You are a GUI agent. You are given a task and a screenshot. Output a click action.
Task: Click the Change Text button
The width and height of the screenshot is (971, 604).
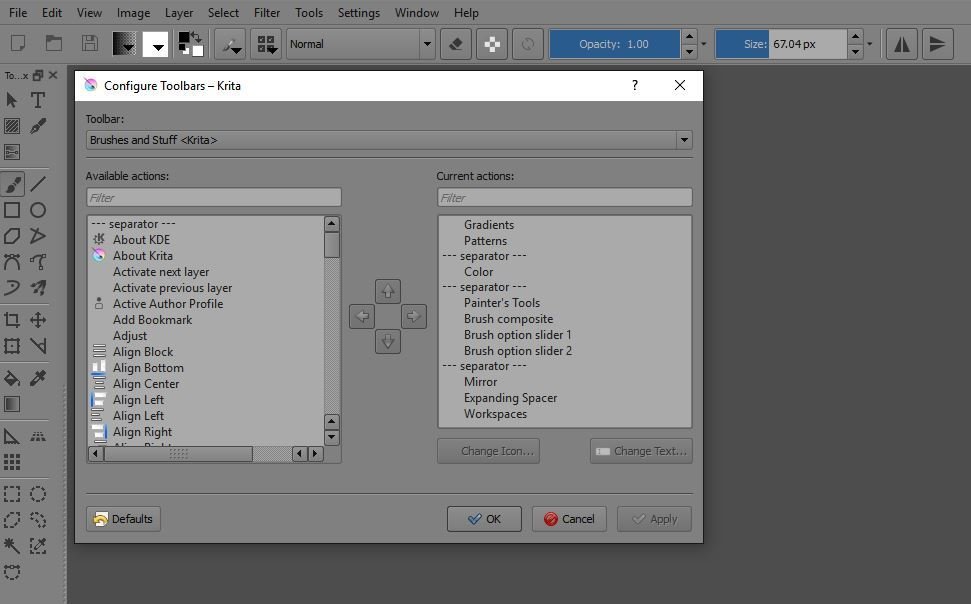click(x=641, y=451)
